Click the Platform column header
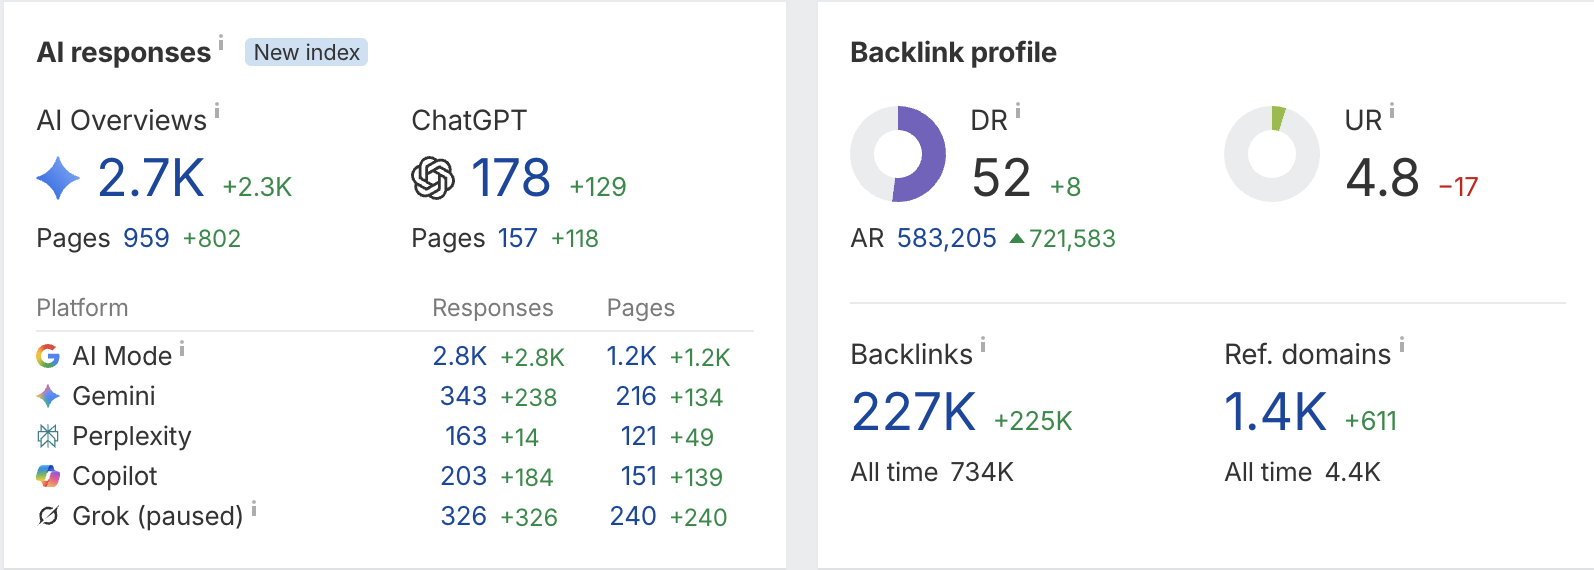 click(x=82, y=308)
